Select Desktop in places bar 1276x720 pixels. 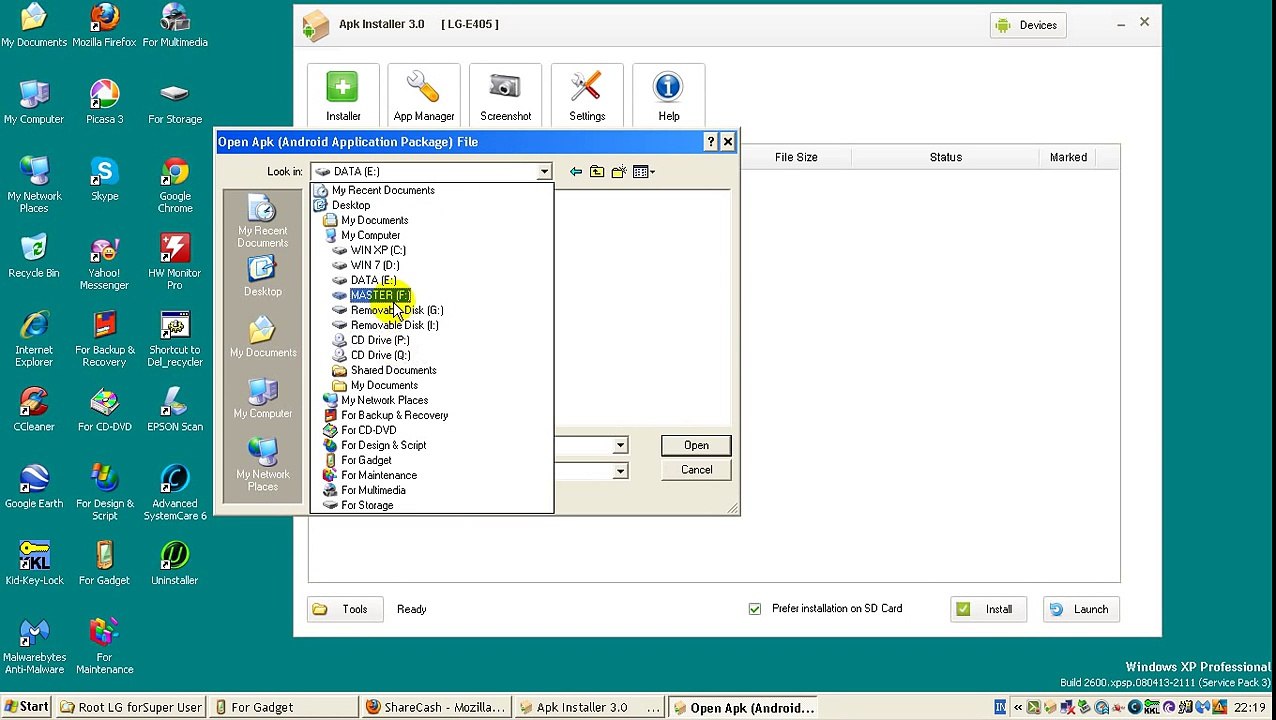262,277
